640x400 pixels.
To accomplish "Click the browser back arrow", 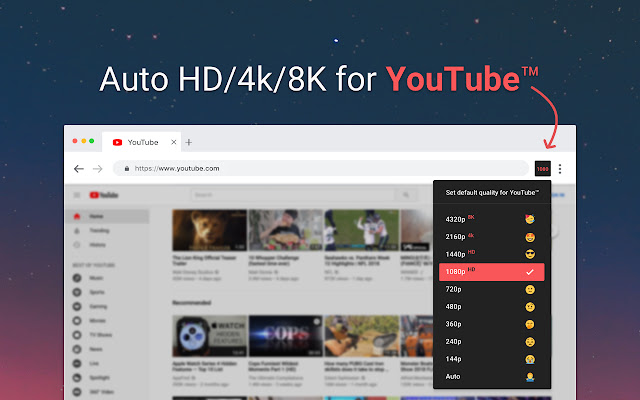I will point(79,169).
